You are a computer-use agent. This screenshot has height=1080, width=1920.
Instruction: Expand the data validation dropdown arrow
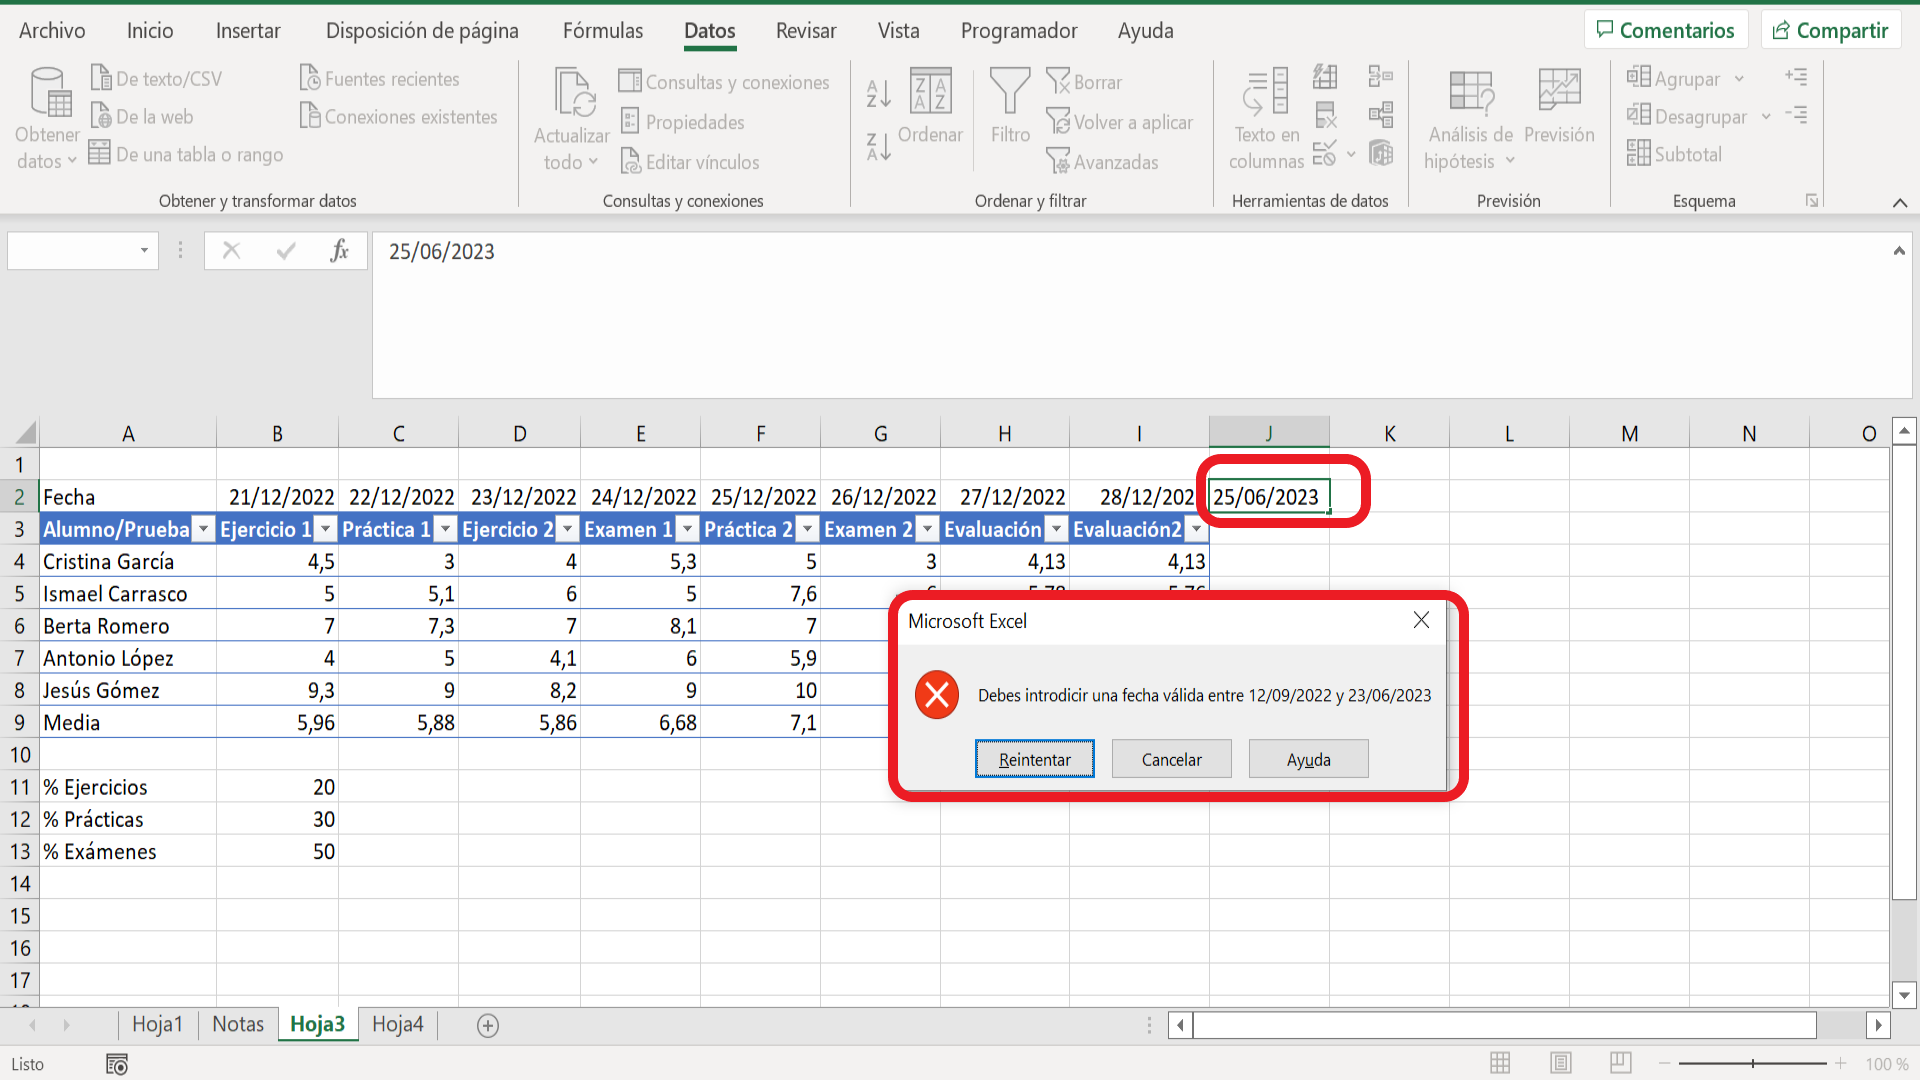[x=1351, y=155]
